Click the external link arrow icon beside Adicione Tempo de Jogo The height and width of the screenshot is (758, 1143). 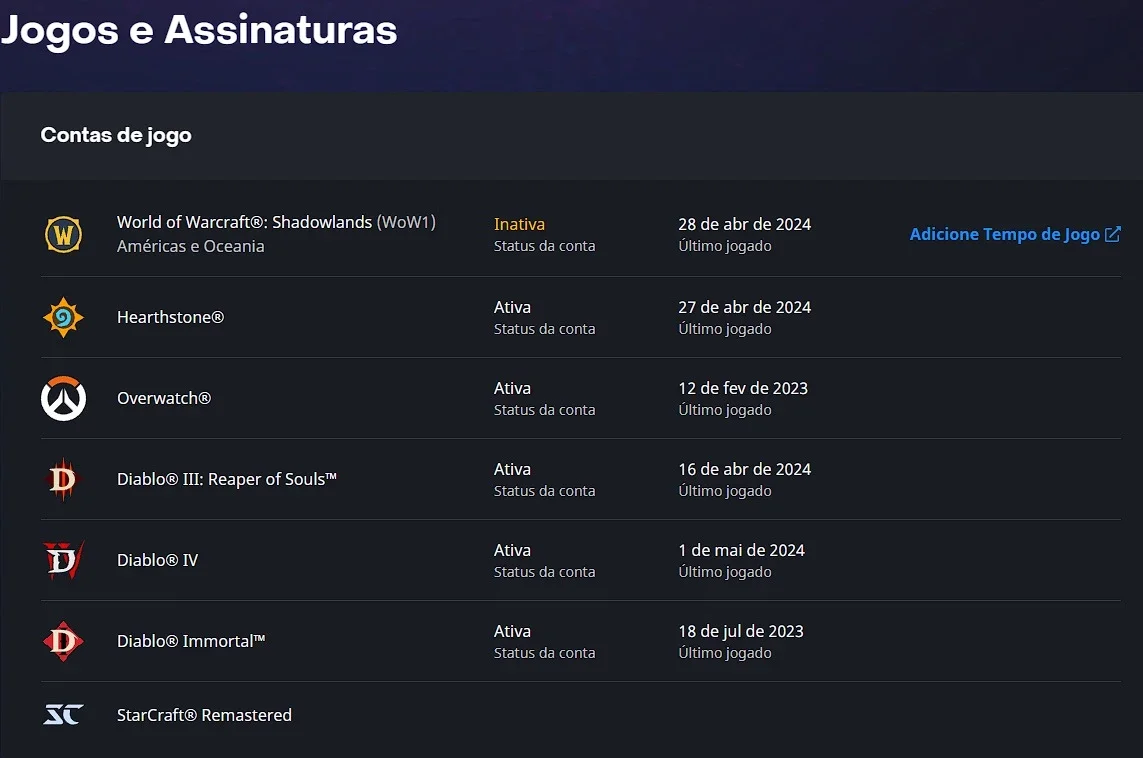[x=1112, y=234]
